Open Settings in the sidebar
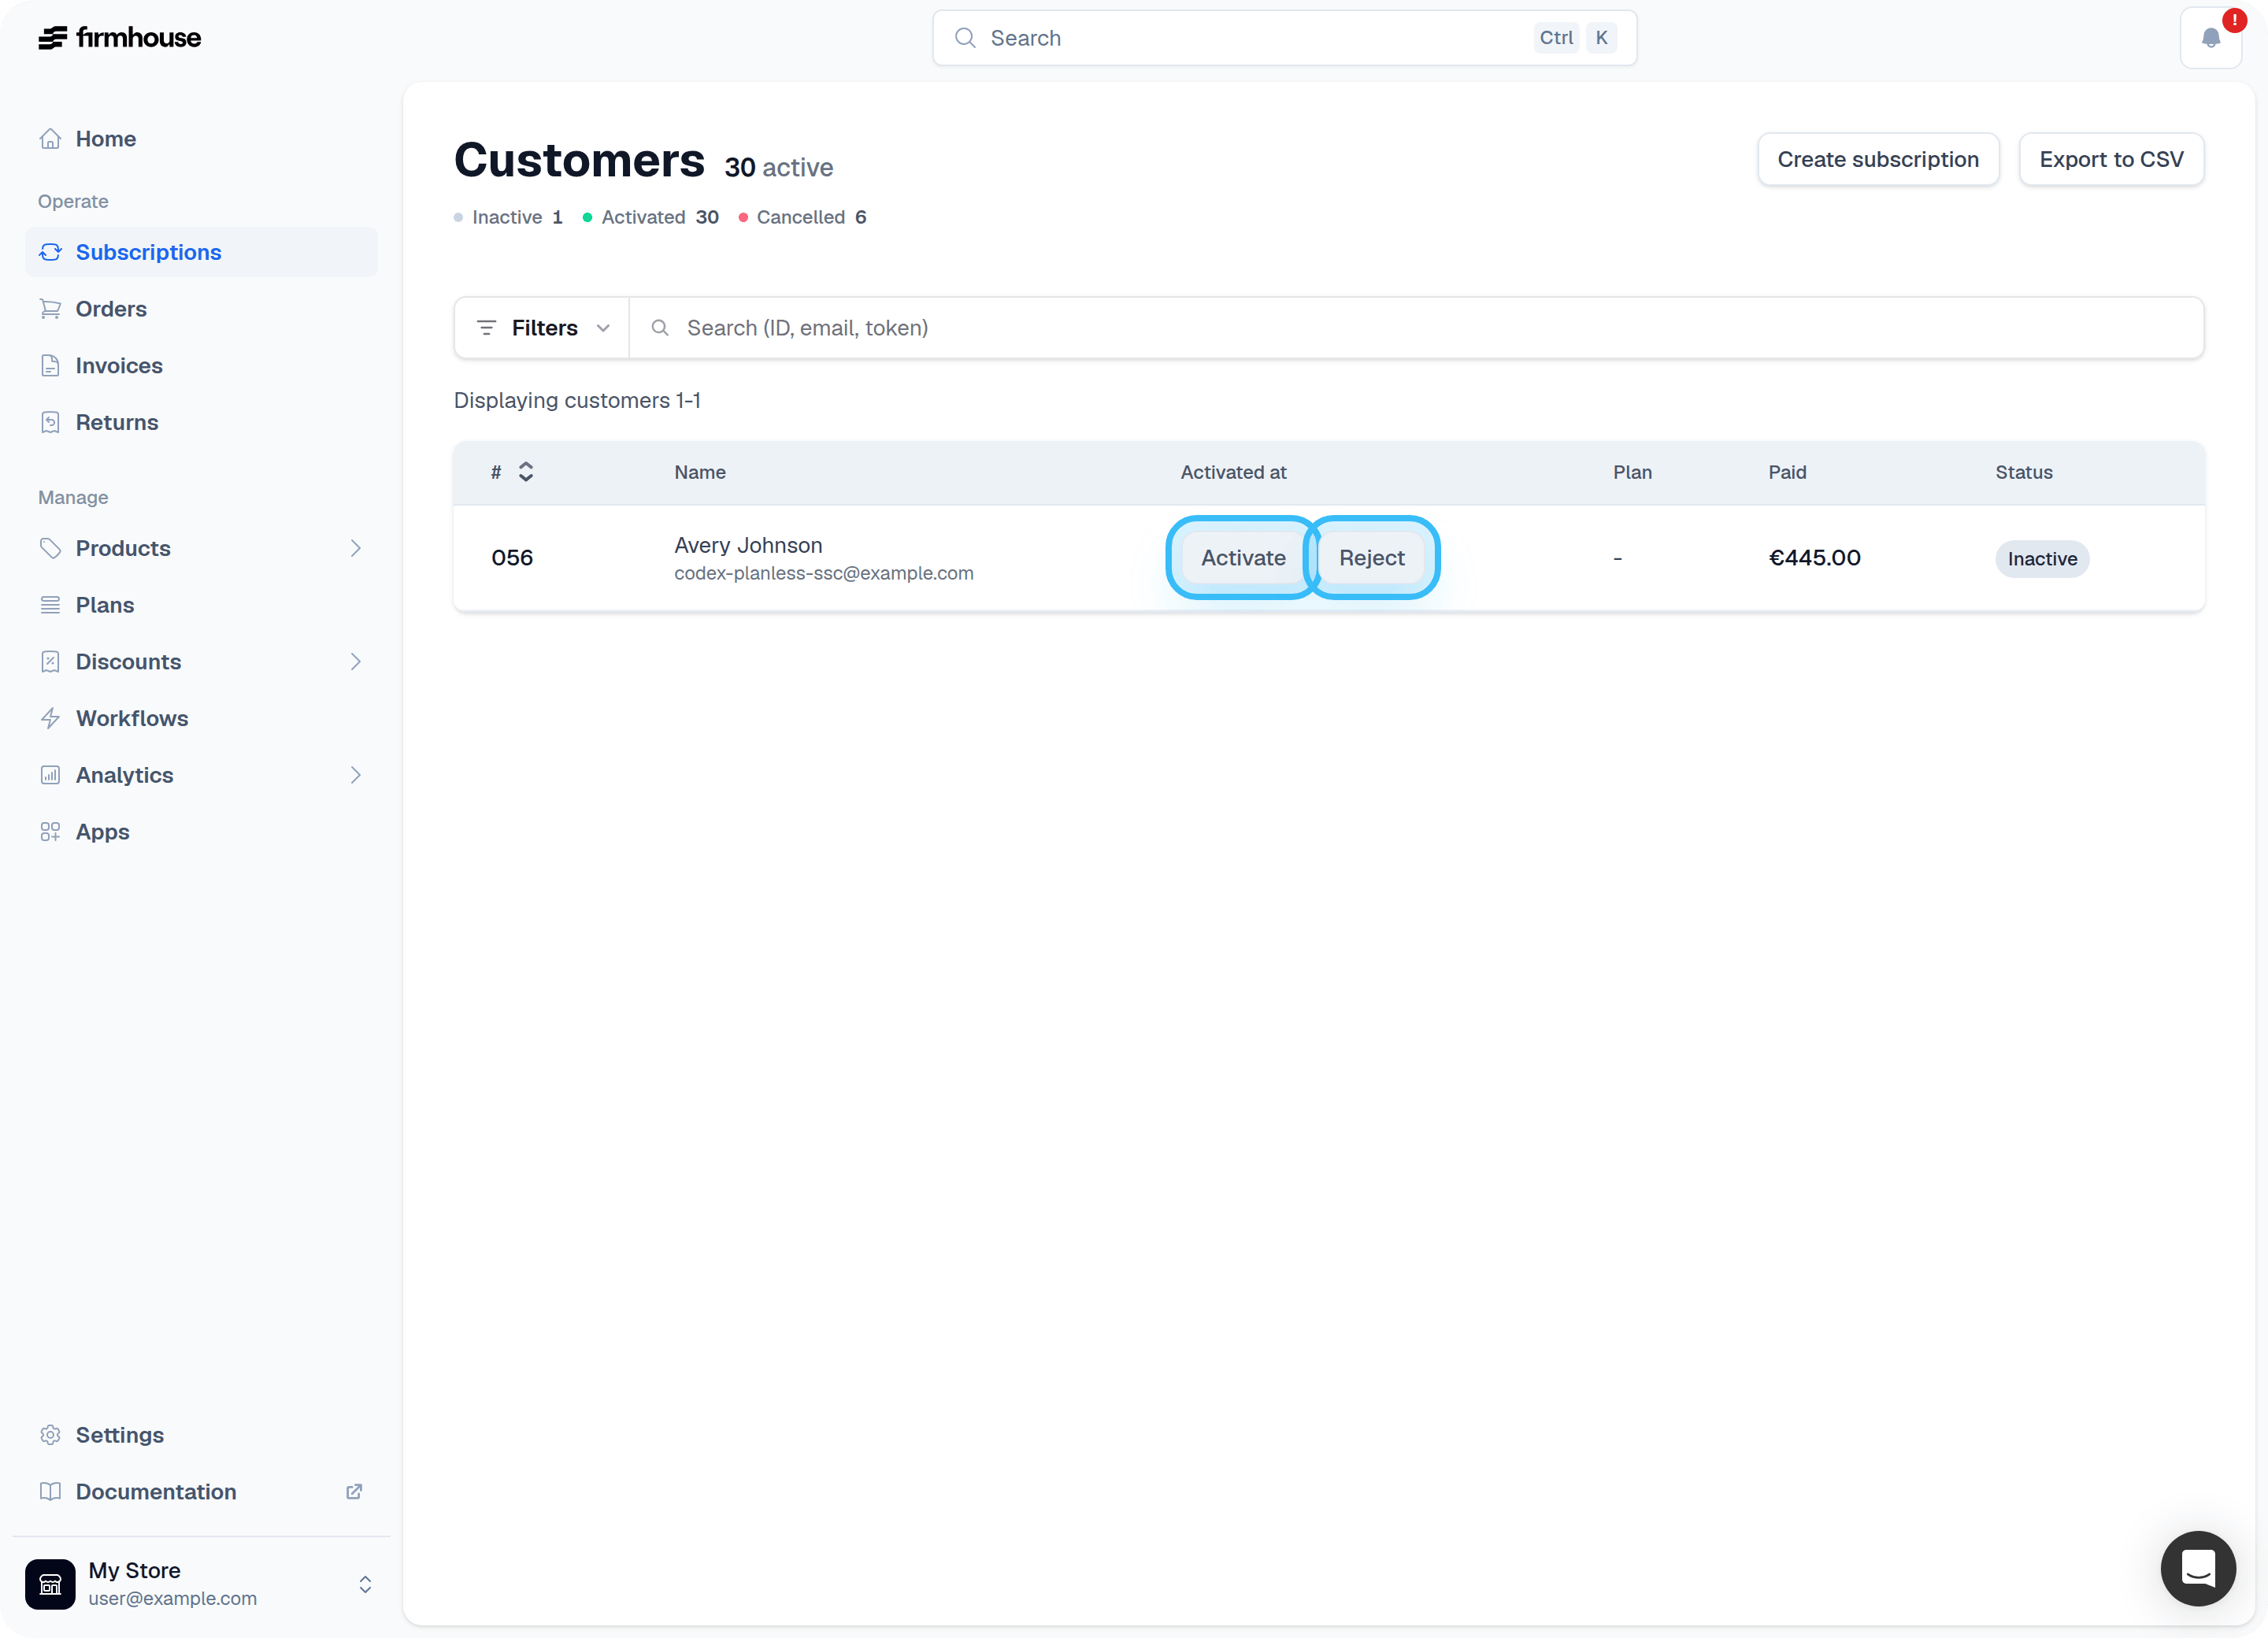This screenshot has height=1638, width=2268. coord(201,1435)
